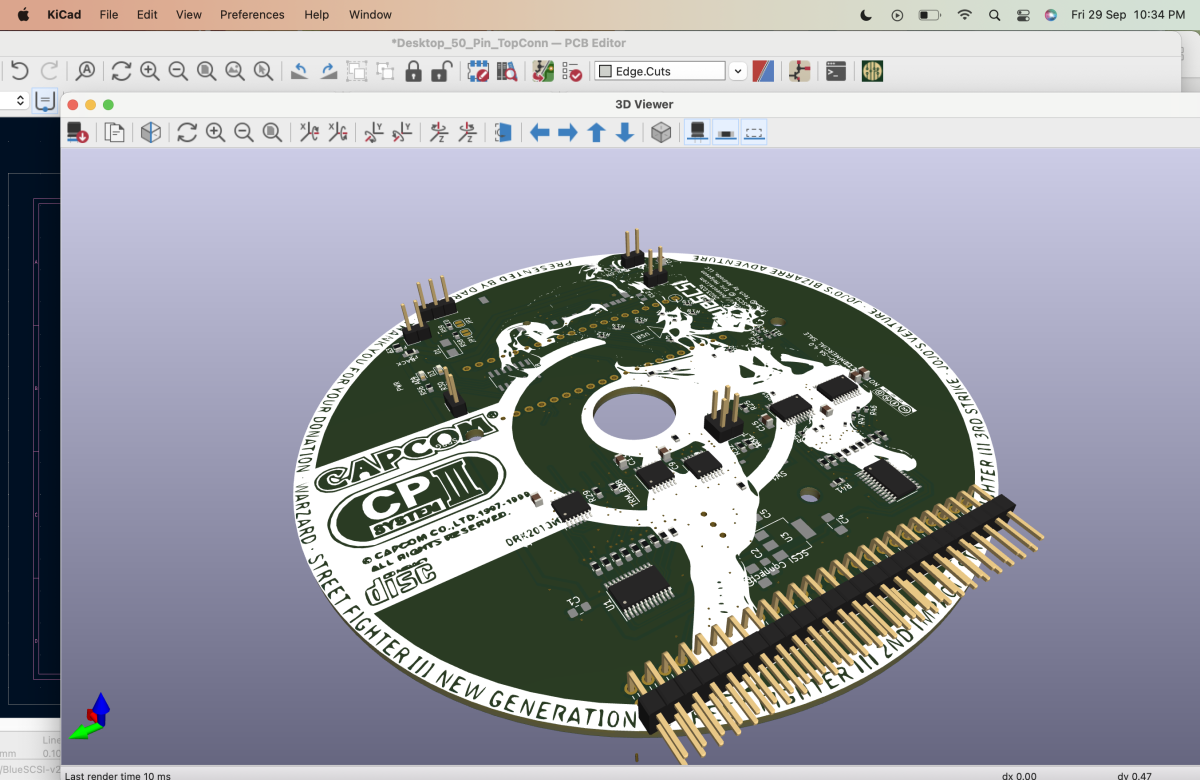Refresh the PCB Editor view
The width and height of the screenshot is (1200, 780).
coord(121,71)
